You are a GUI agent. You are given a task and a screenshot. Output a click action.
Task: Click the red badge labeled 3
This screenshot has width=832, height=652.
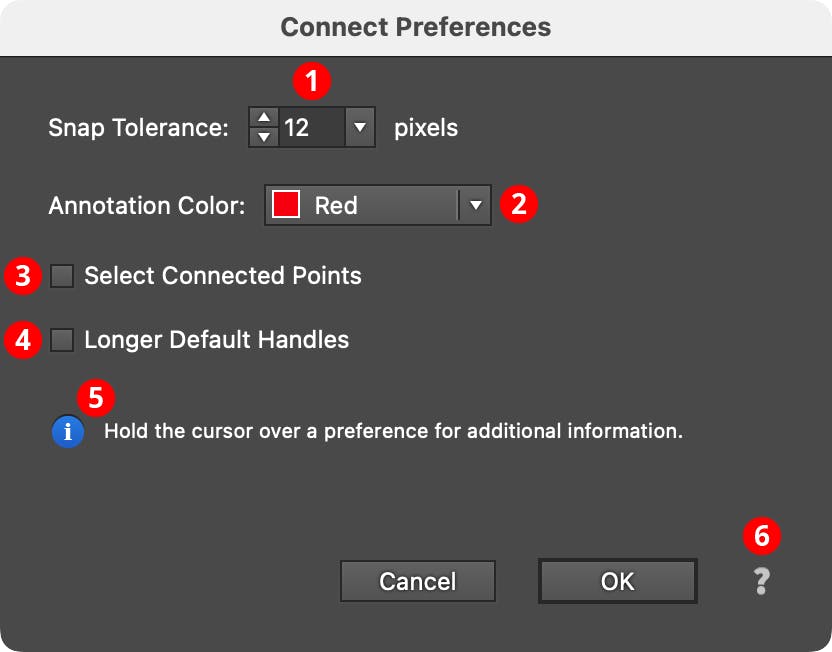[21, 276]
